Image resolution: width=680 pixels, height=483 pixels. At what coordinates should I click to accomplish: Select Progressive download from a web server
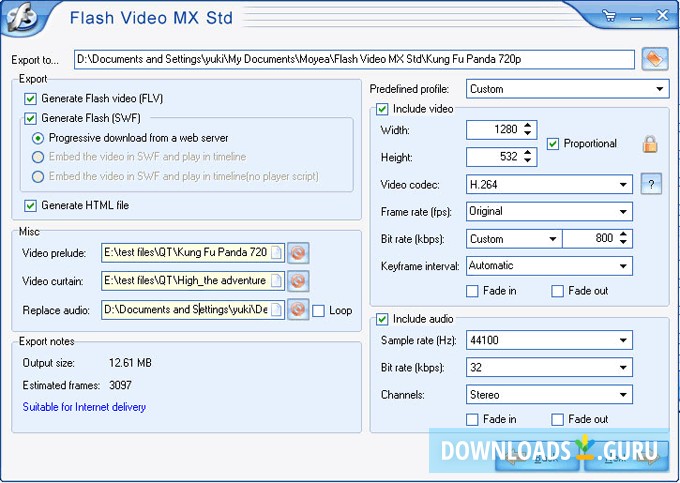(x=38, y=138)
